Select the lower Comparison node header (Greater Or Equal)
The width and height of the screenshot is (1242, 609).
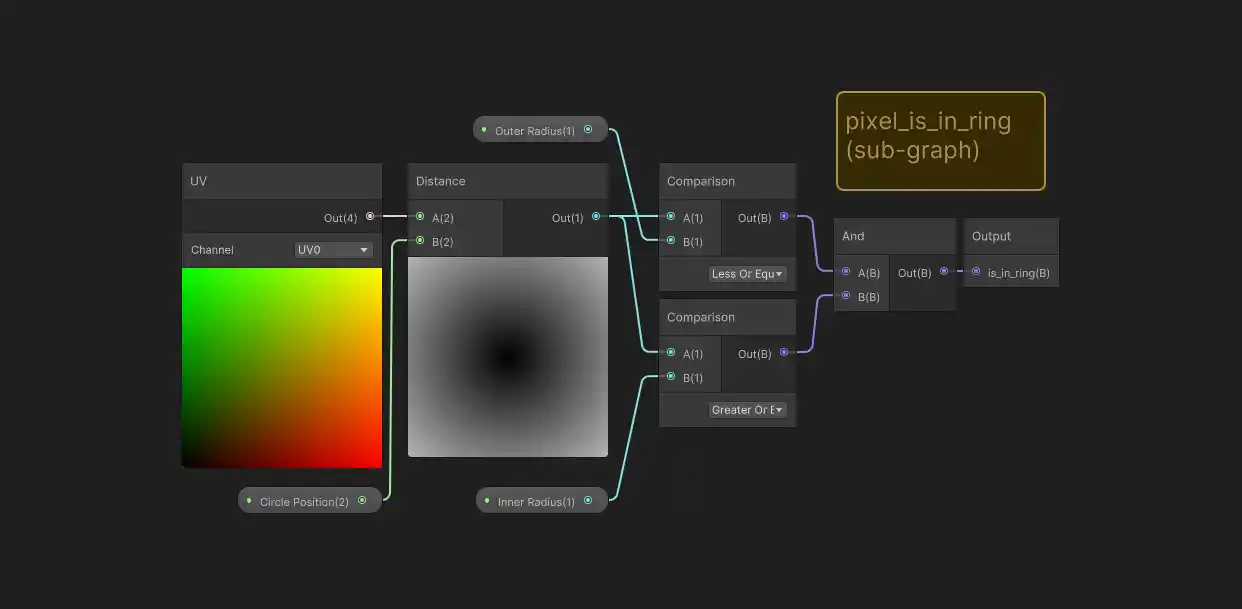pos(727,317)
